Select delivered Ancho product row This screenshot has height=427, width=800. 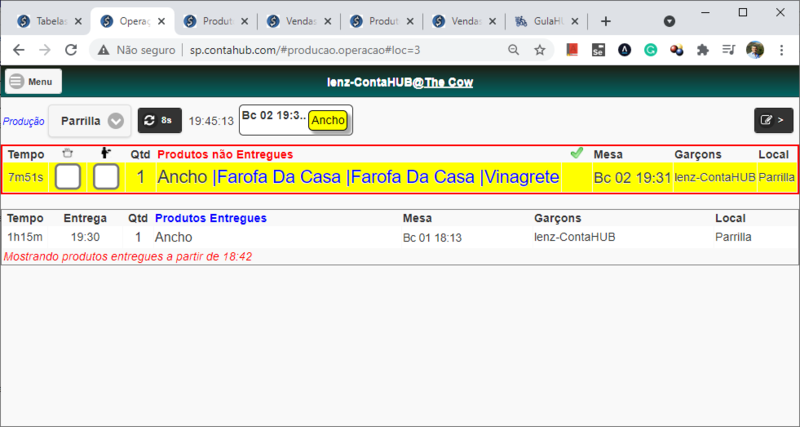pos(399,237)
